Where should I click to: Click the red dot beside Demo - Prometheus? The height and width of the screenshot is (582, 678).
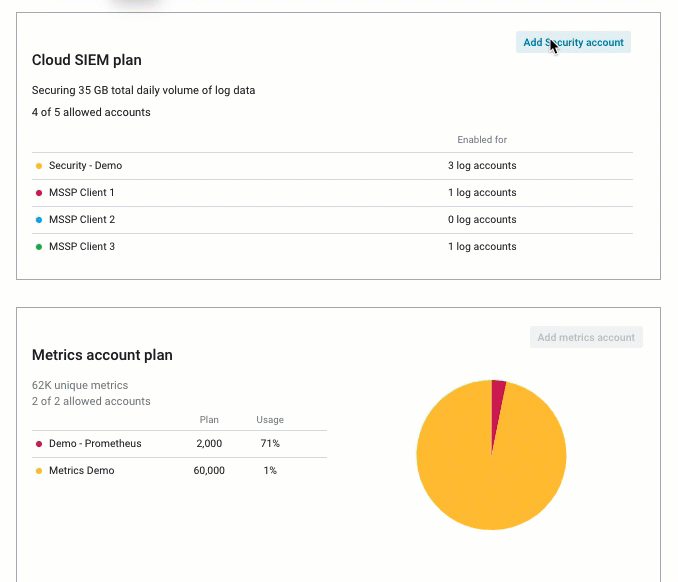(x=39, y=444)
